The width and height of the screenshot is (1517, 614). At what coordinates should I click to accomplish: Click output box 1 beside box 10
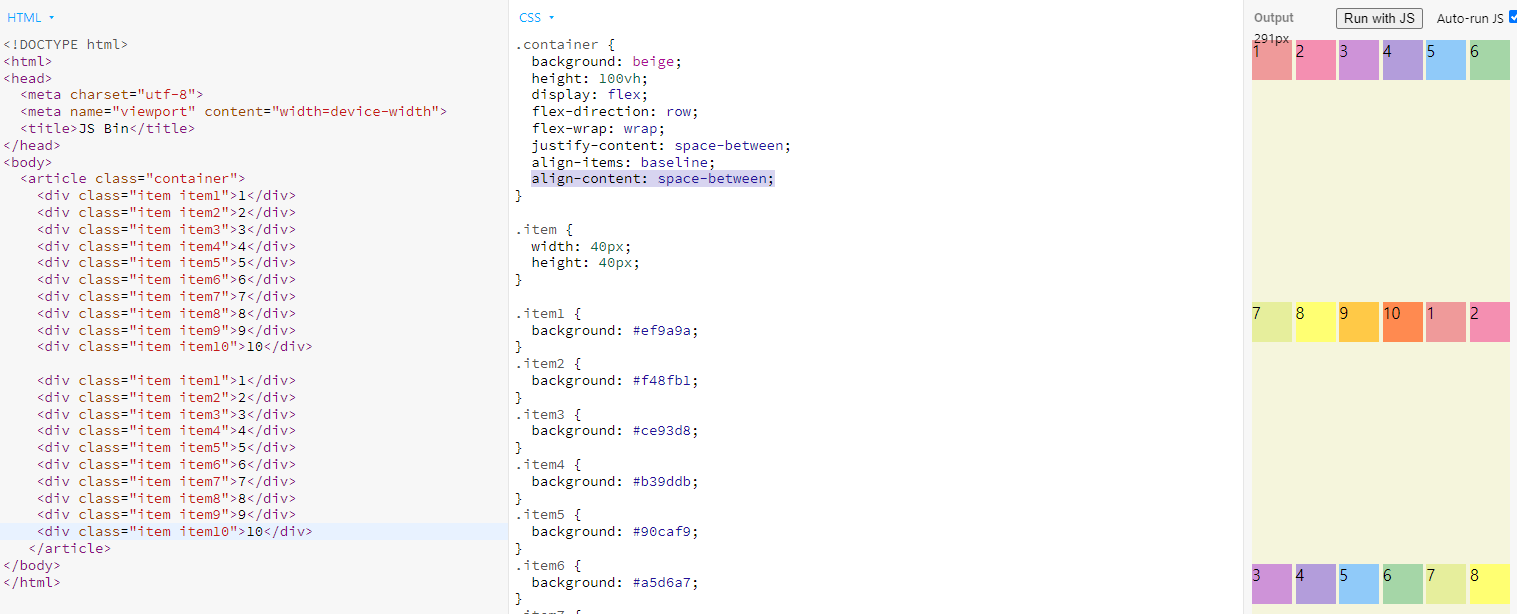click(1446, 322)
